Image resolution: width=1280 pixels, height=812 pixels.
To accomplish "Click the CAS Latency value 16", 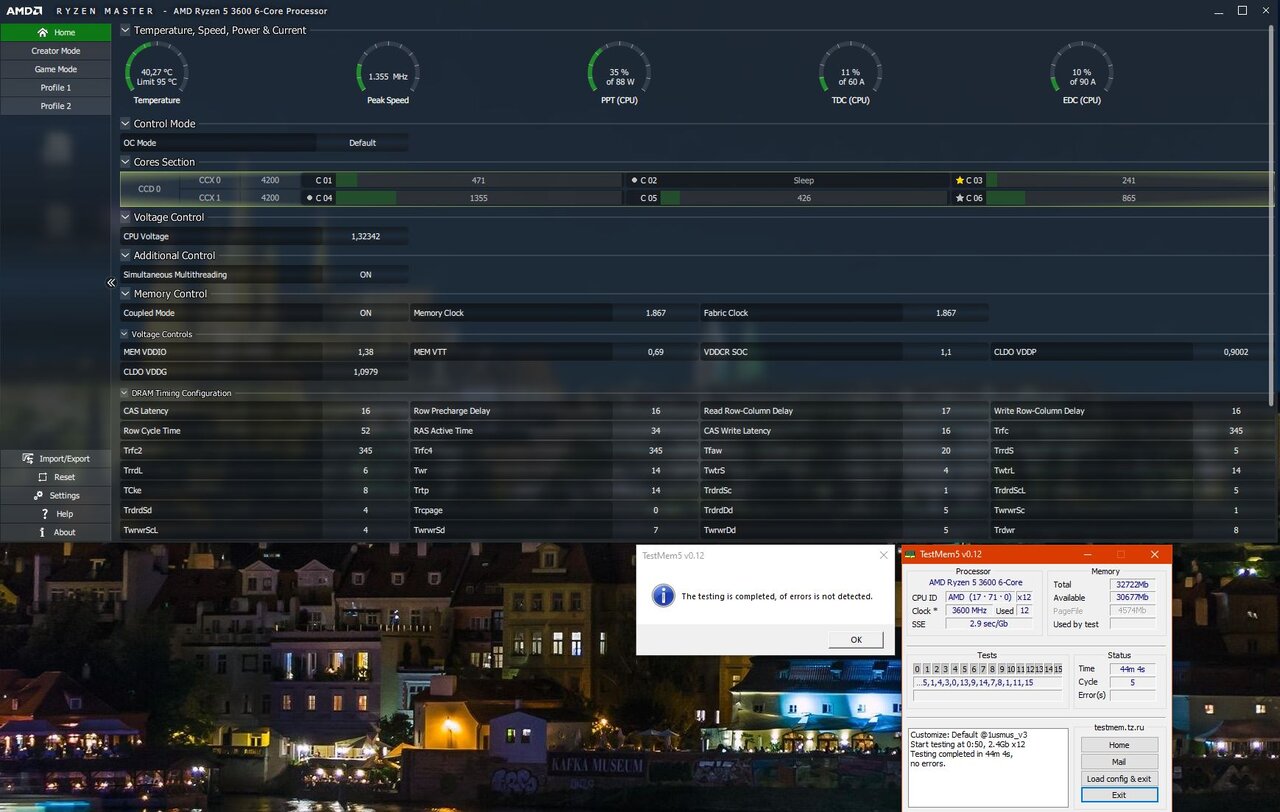I will tap(365, 411).
